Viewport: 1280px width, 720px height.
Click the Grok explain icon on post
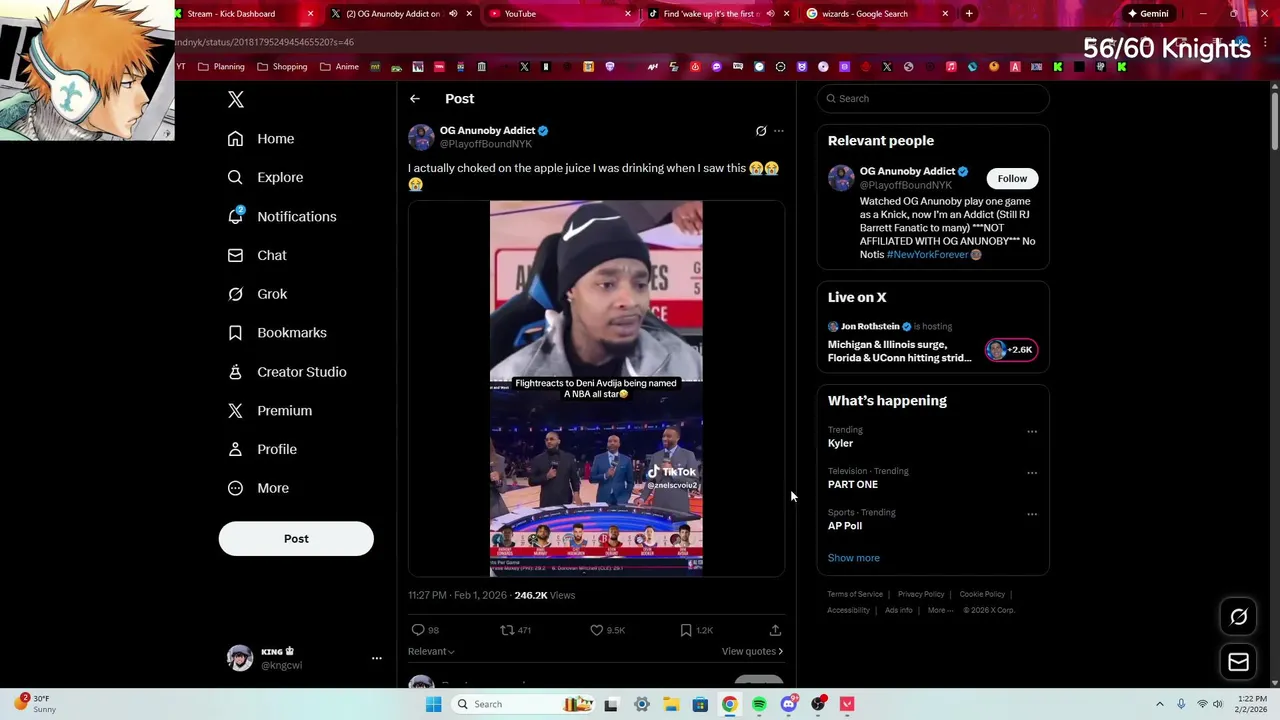pyautogui.click(x=761, y=131)
